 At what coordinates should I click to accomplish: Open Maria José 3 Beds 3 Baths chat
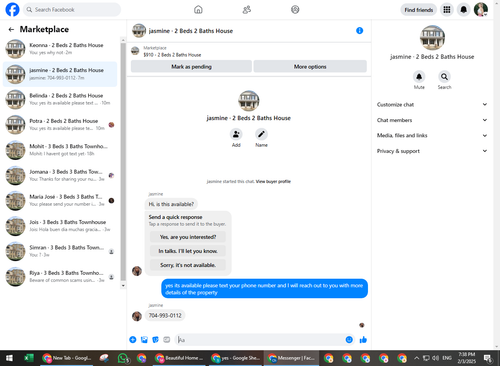(x=60, y=200)
